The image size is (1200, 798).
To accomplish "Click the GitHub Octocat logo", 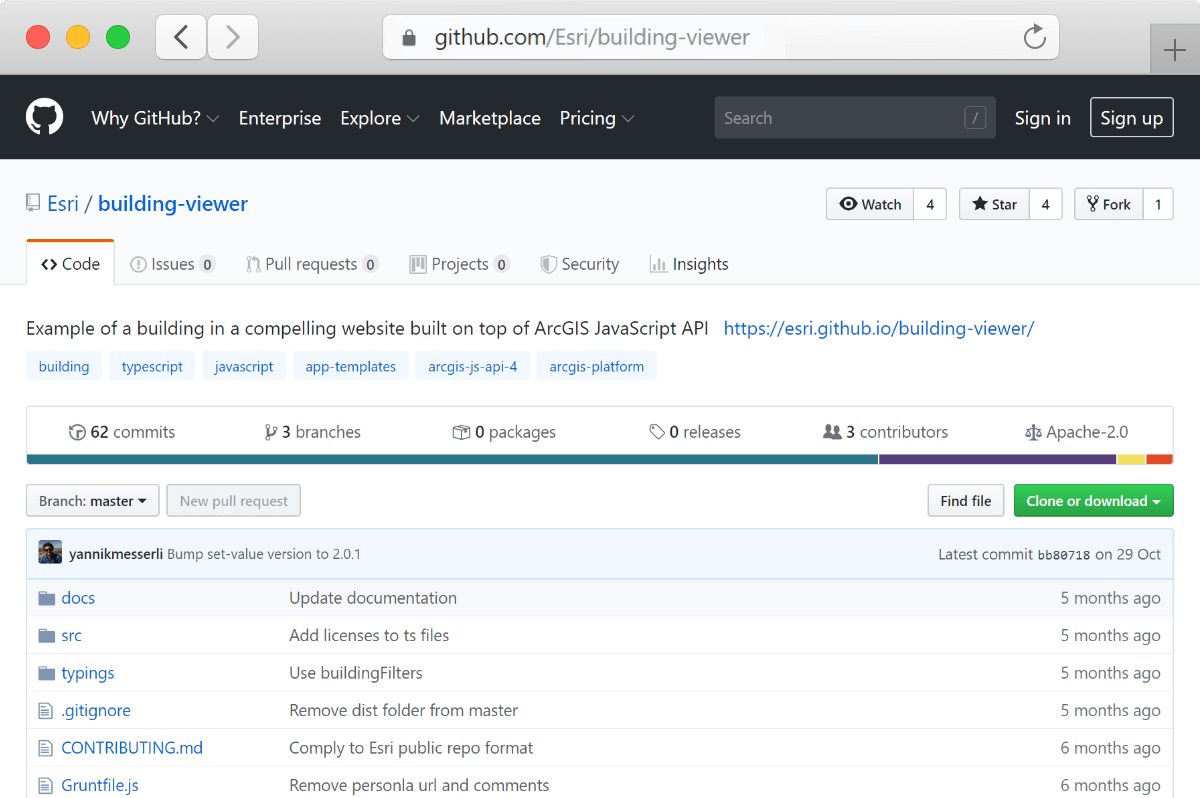I will (x=44, y=117).
